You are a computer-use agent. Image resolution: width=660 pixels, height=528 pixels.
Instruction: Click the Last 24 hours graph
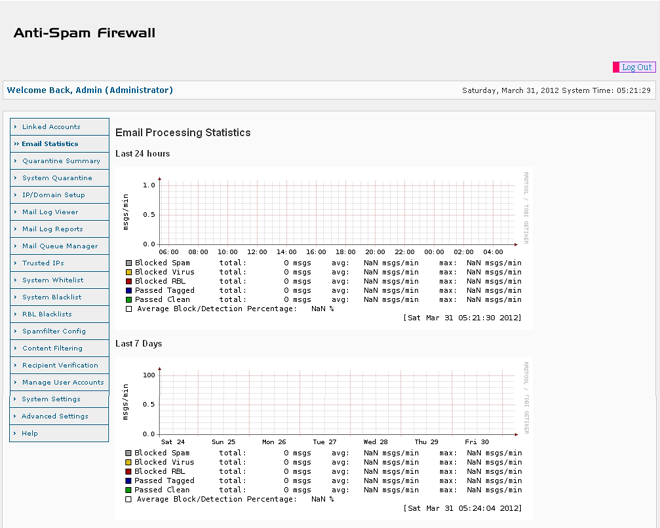(324, 248)
